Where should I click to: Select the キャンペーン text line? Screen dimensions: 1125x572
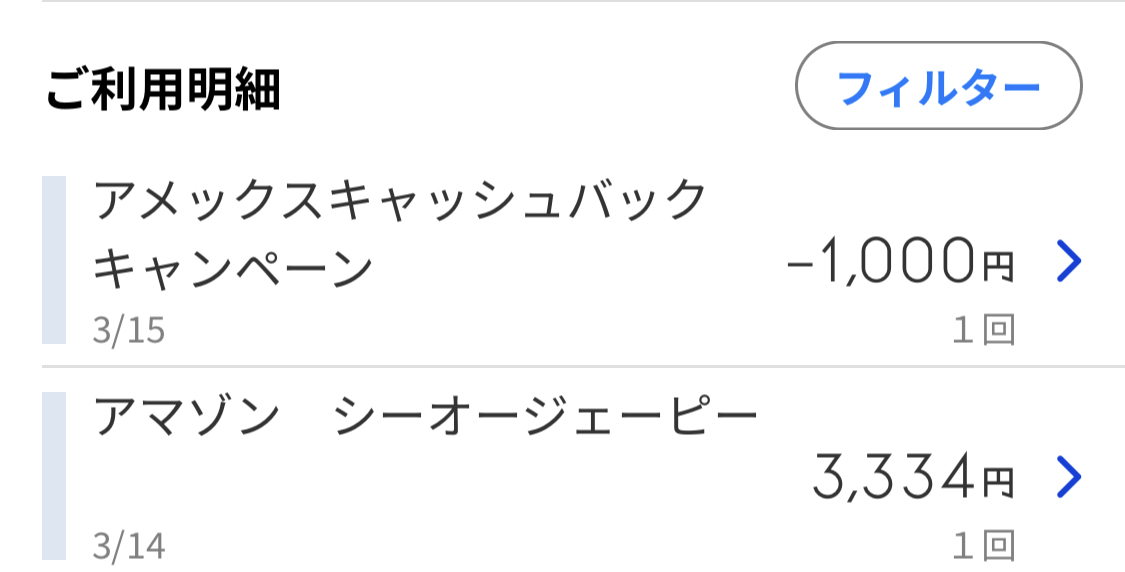[x=233, y=268]
